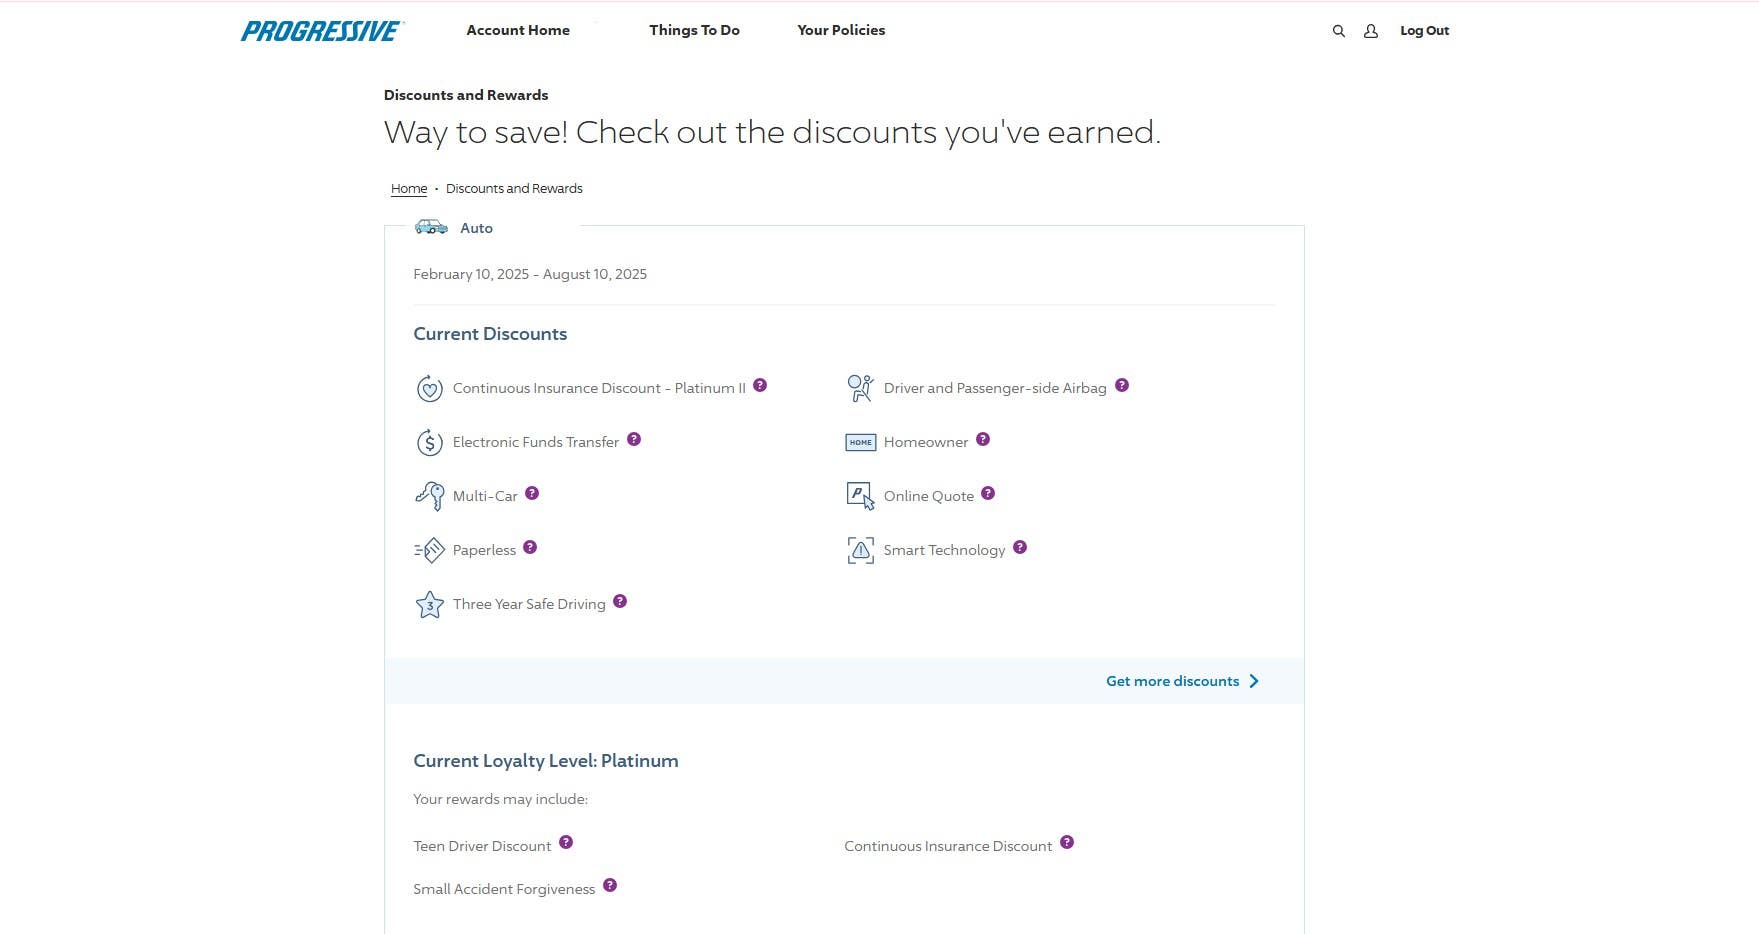
Task: Click the Log Out link
Action: [x=1424, y=31]
